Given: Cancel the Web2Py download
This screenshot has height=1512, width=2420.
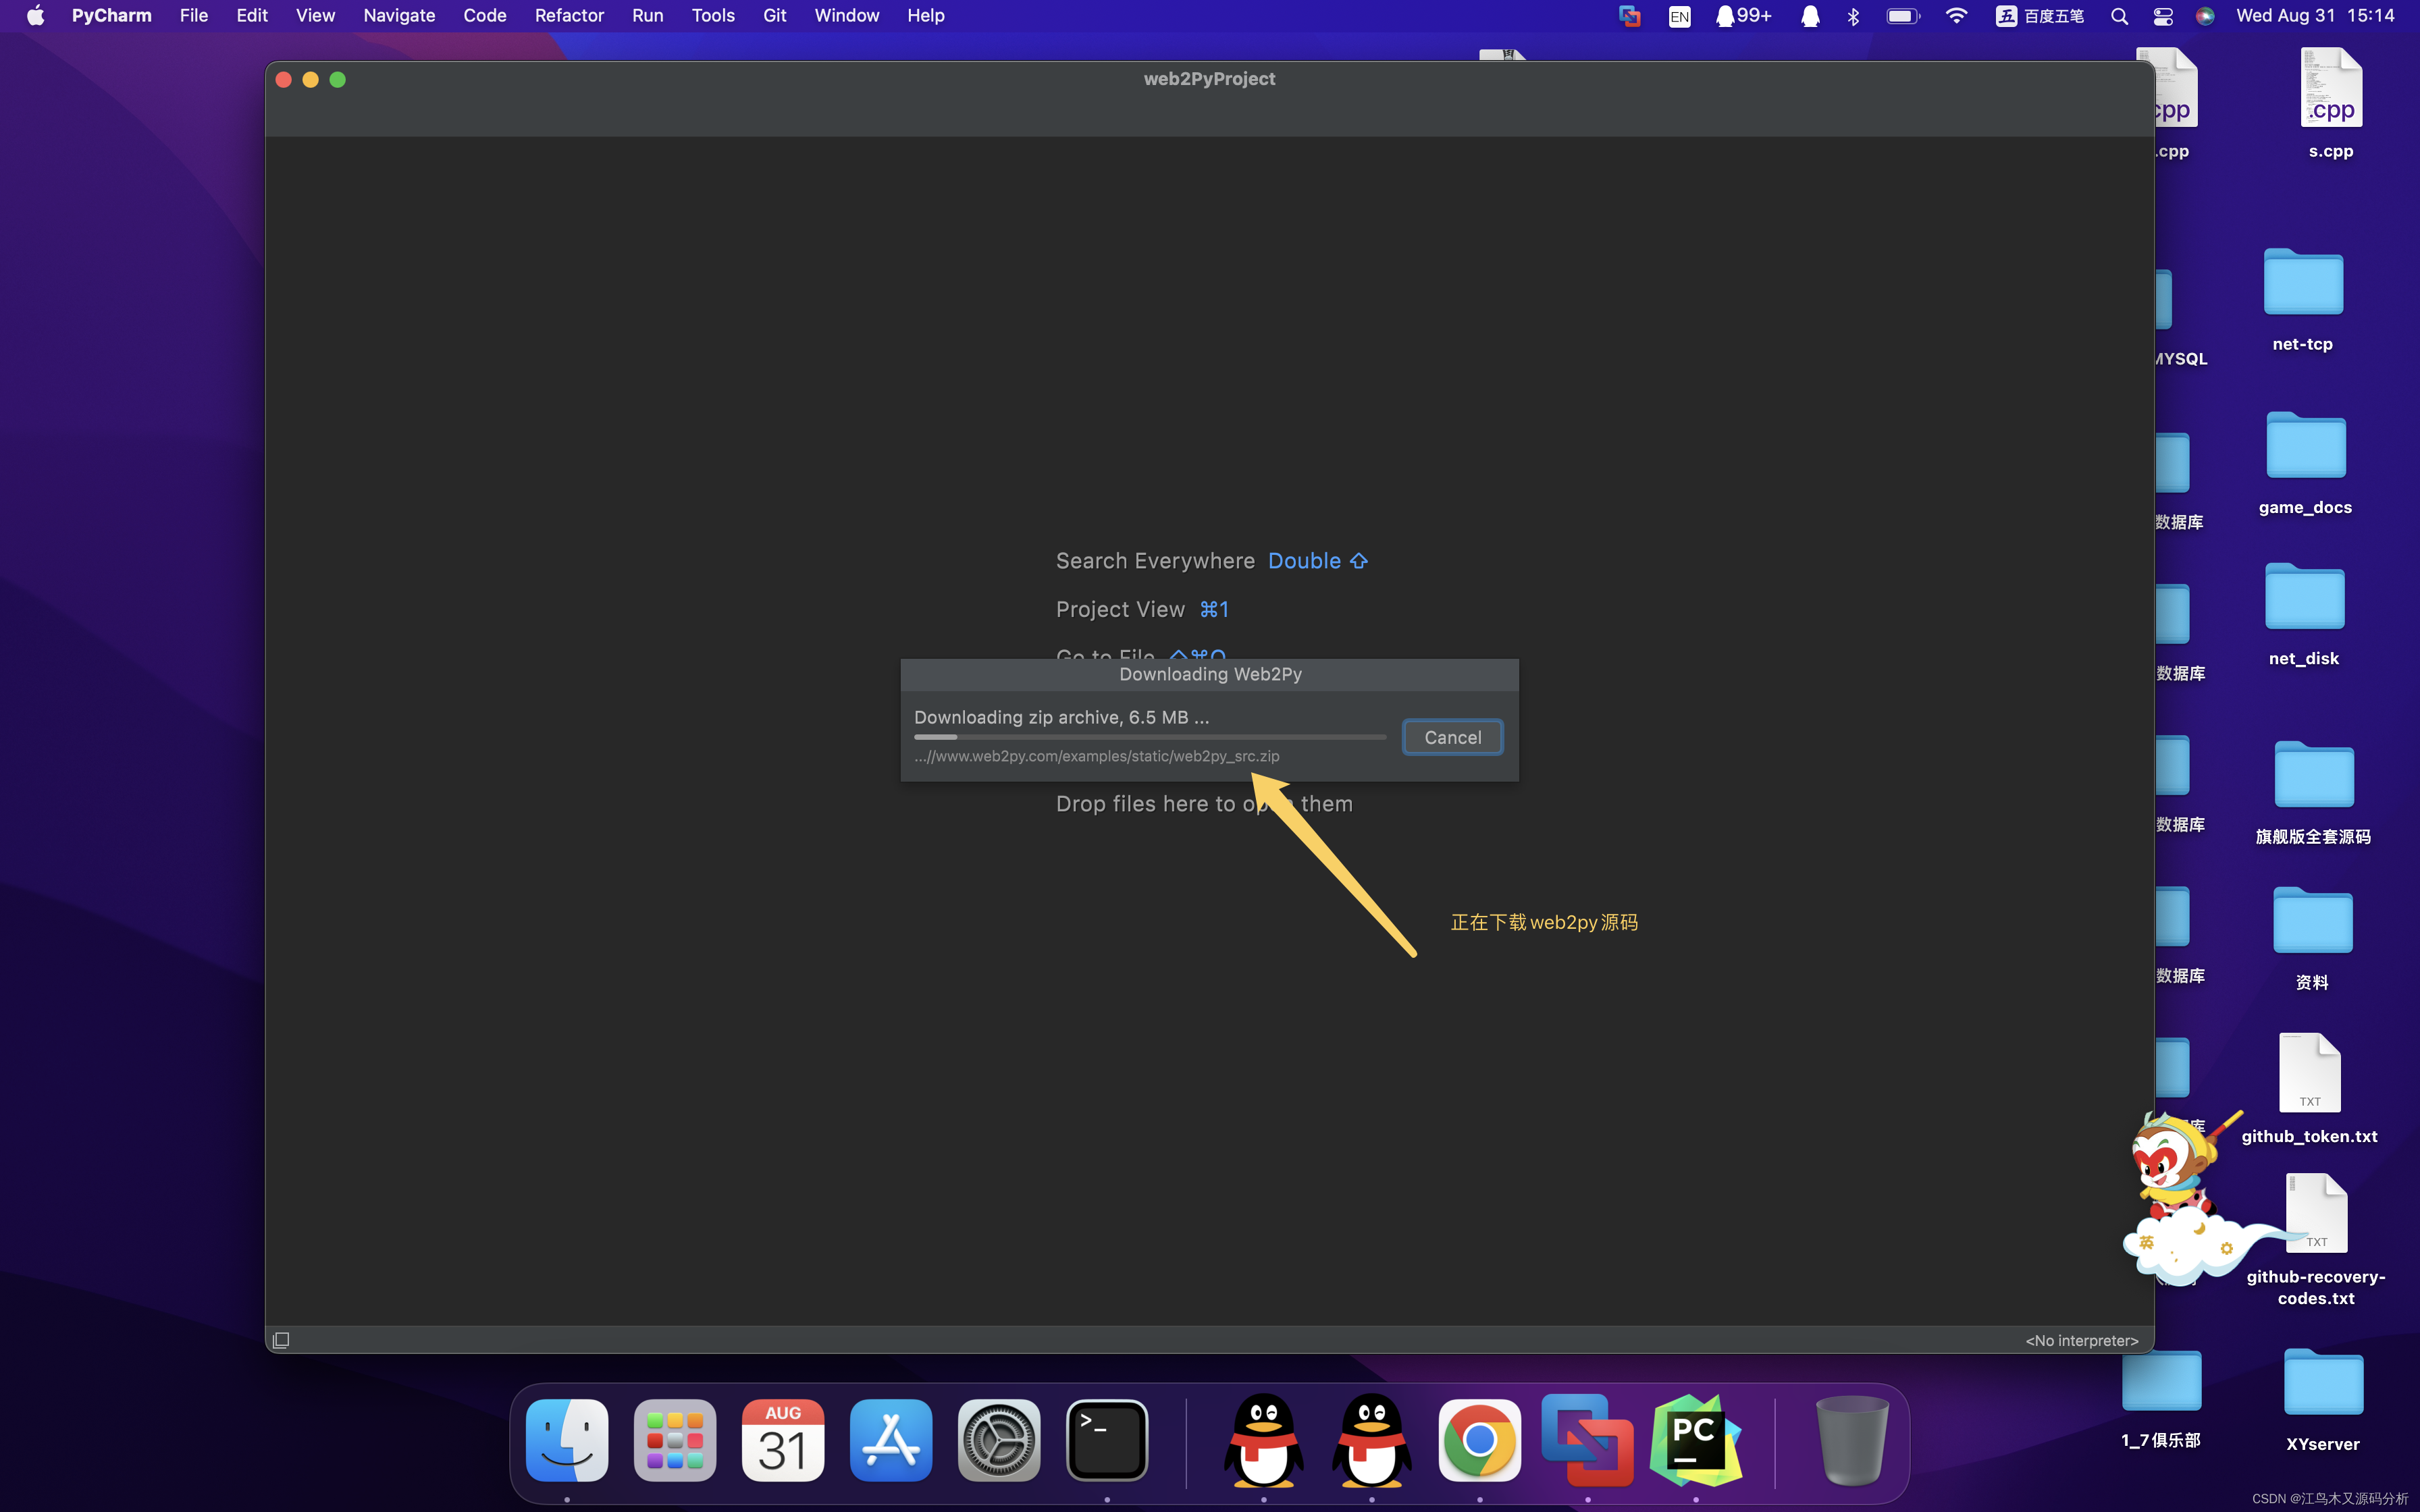Looking at the screenshot, I should coord(1452,737).
